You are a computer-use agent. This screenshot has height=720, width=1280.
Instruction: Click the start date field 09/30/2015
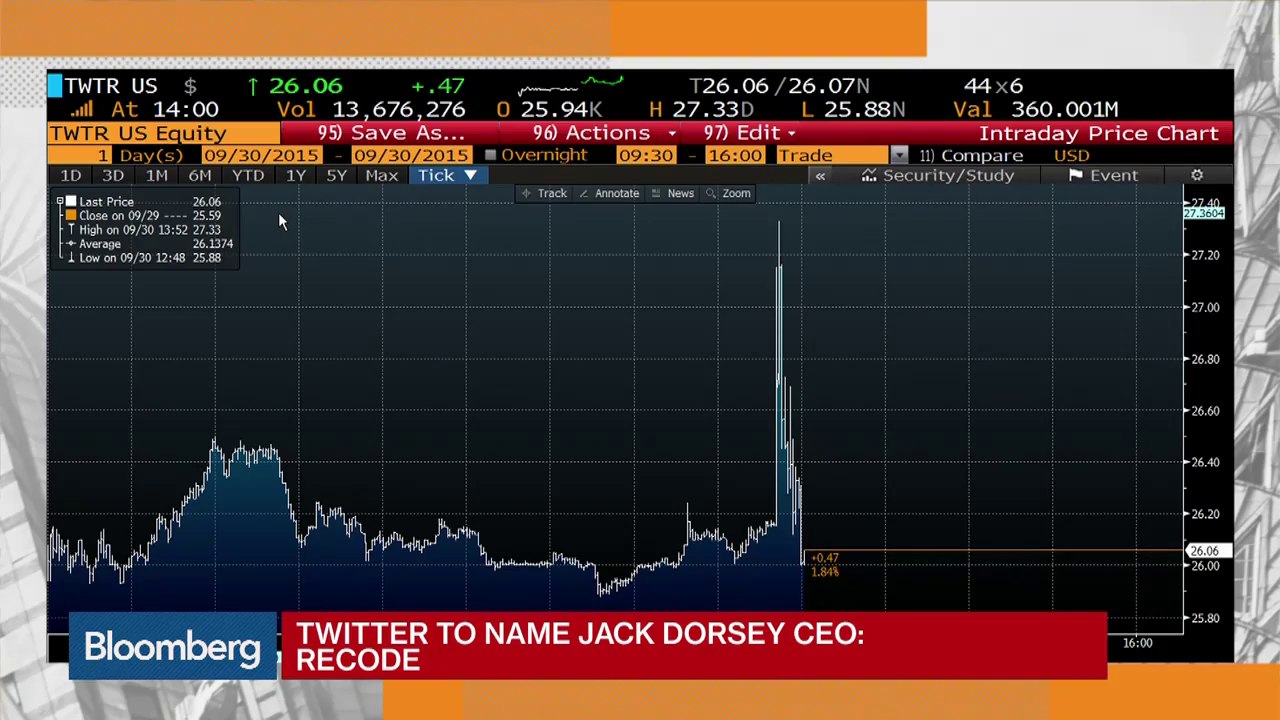tap(261, 155)
